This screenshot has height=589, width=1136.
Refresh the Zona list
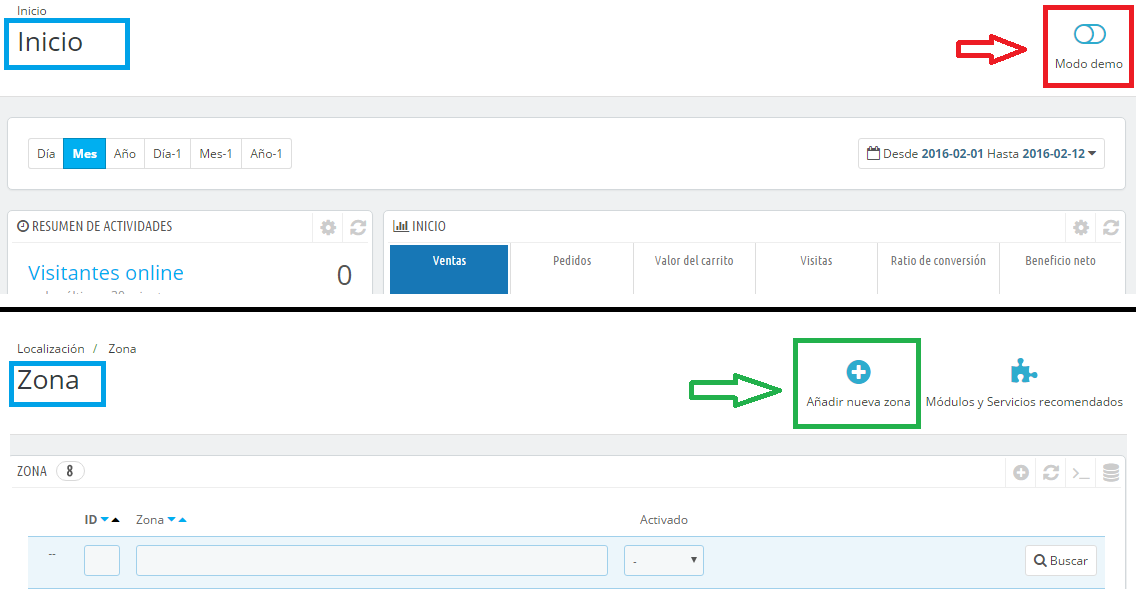[1051, 472]
